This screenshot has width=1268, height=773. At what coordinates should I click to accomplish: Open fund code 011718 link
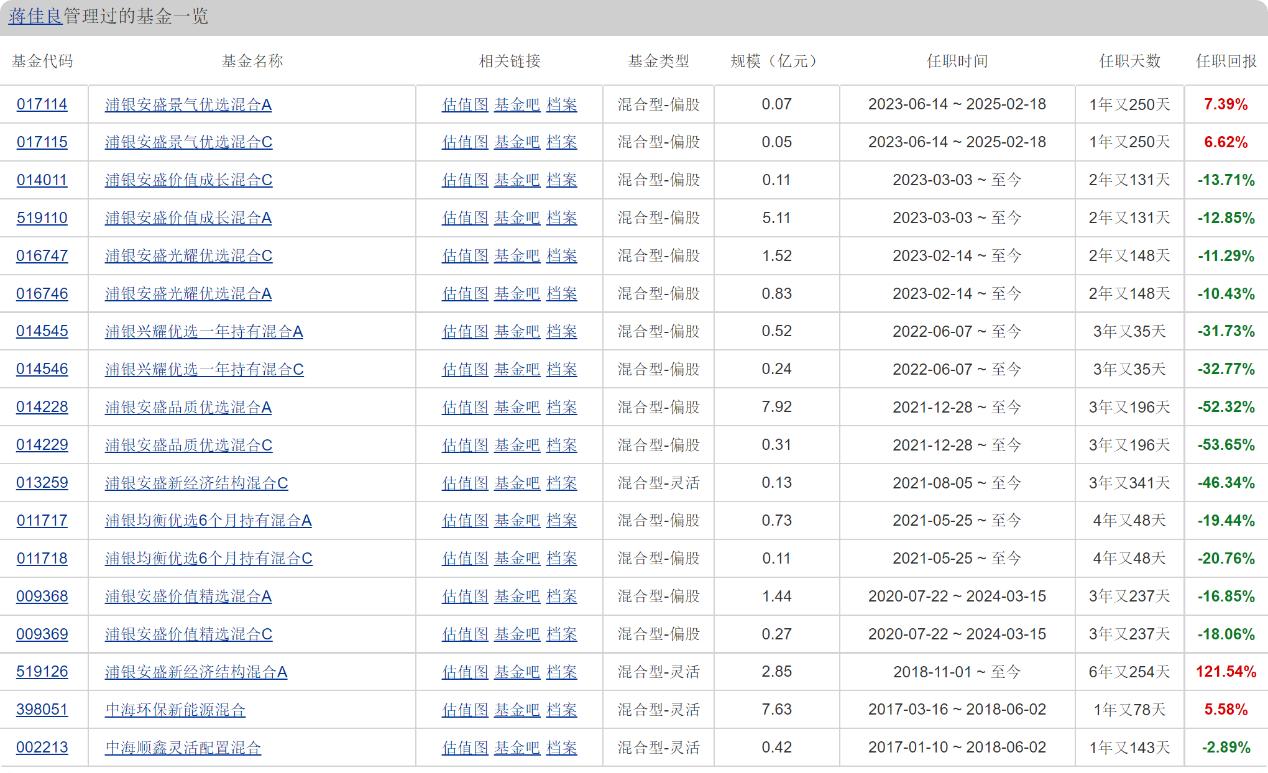click(x=42, y=558)
